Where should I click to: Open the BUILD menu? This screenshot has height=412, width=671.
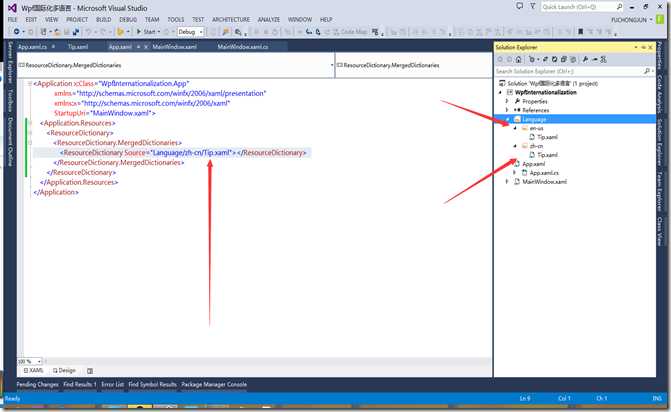[104, 20]
